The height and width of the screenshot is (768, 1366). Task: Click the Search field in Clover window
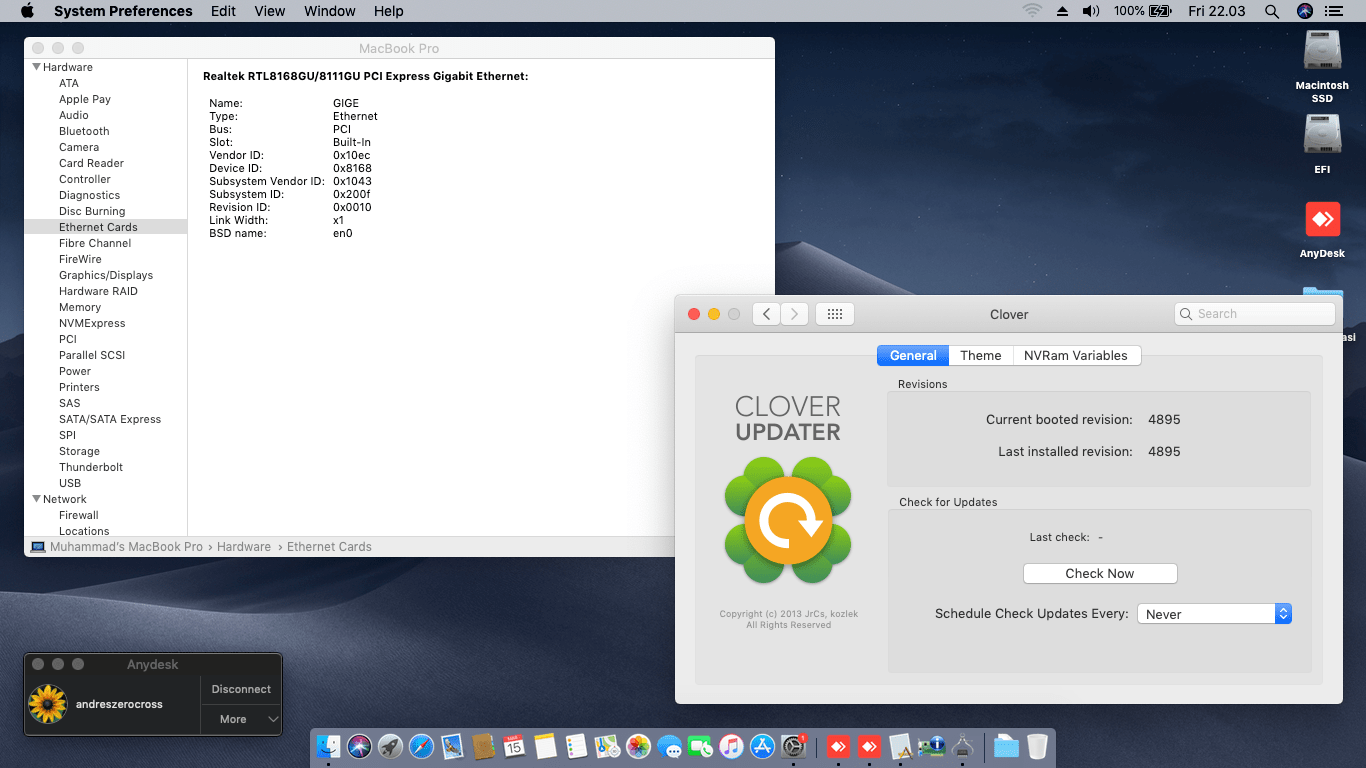[1254, 314]
